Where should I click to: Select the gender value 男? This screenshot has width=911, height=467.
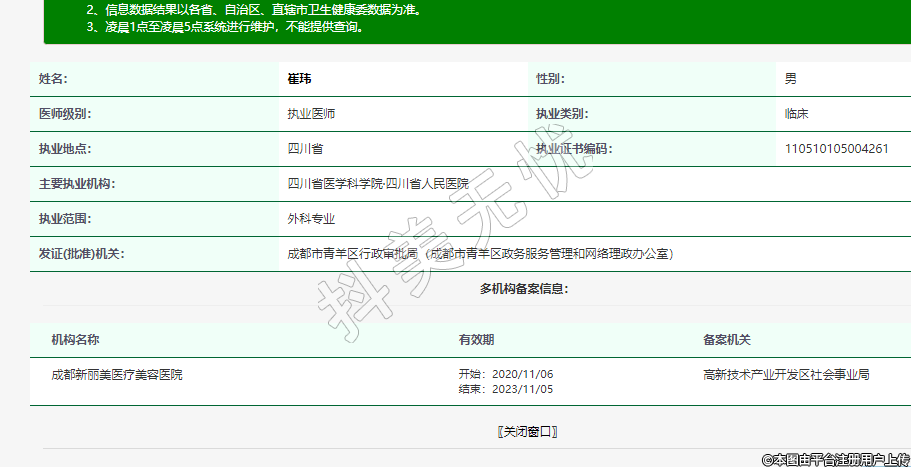point(791,79)
